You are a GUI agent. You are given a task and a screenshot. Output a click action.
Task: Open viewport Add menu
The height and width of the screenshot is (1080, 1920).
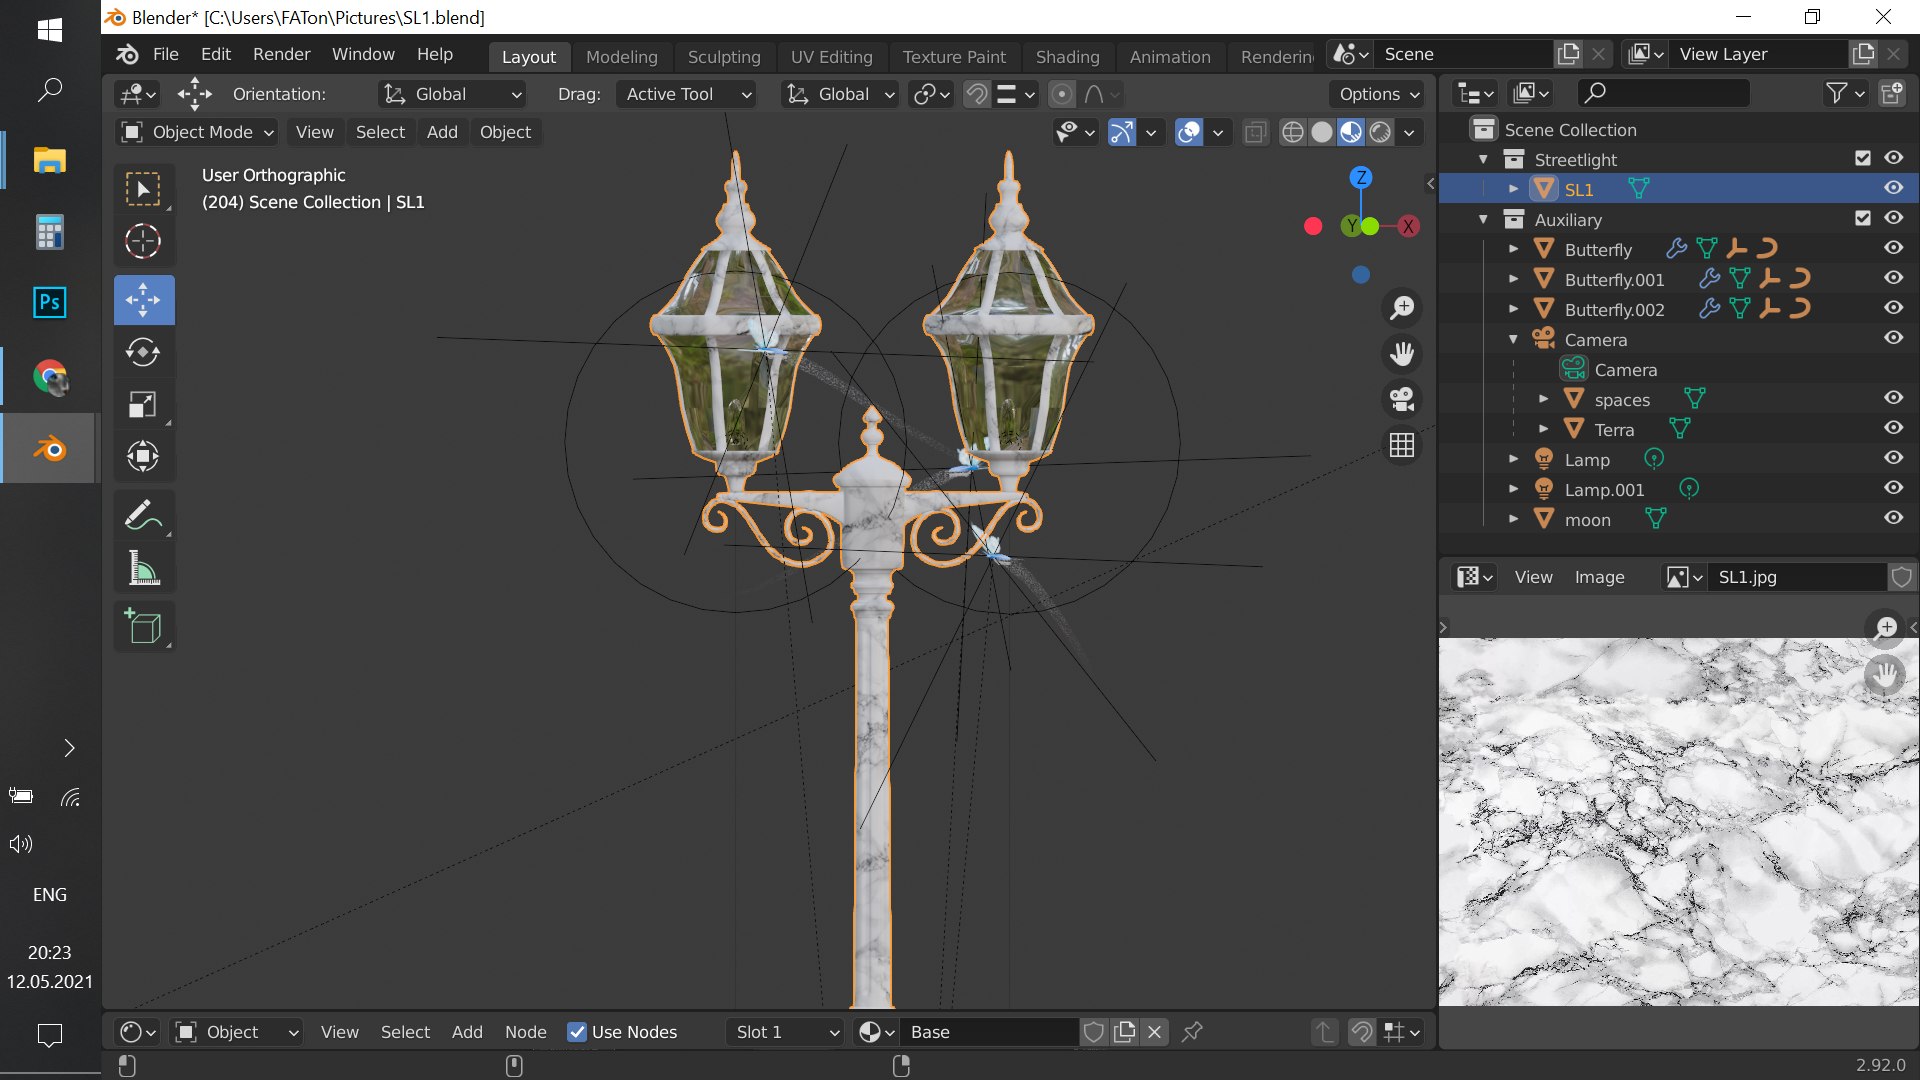pyautogui.click(x=442, y=132)
